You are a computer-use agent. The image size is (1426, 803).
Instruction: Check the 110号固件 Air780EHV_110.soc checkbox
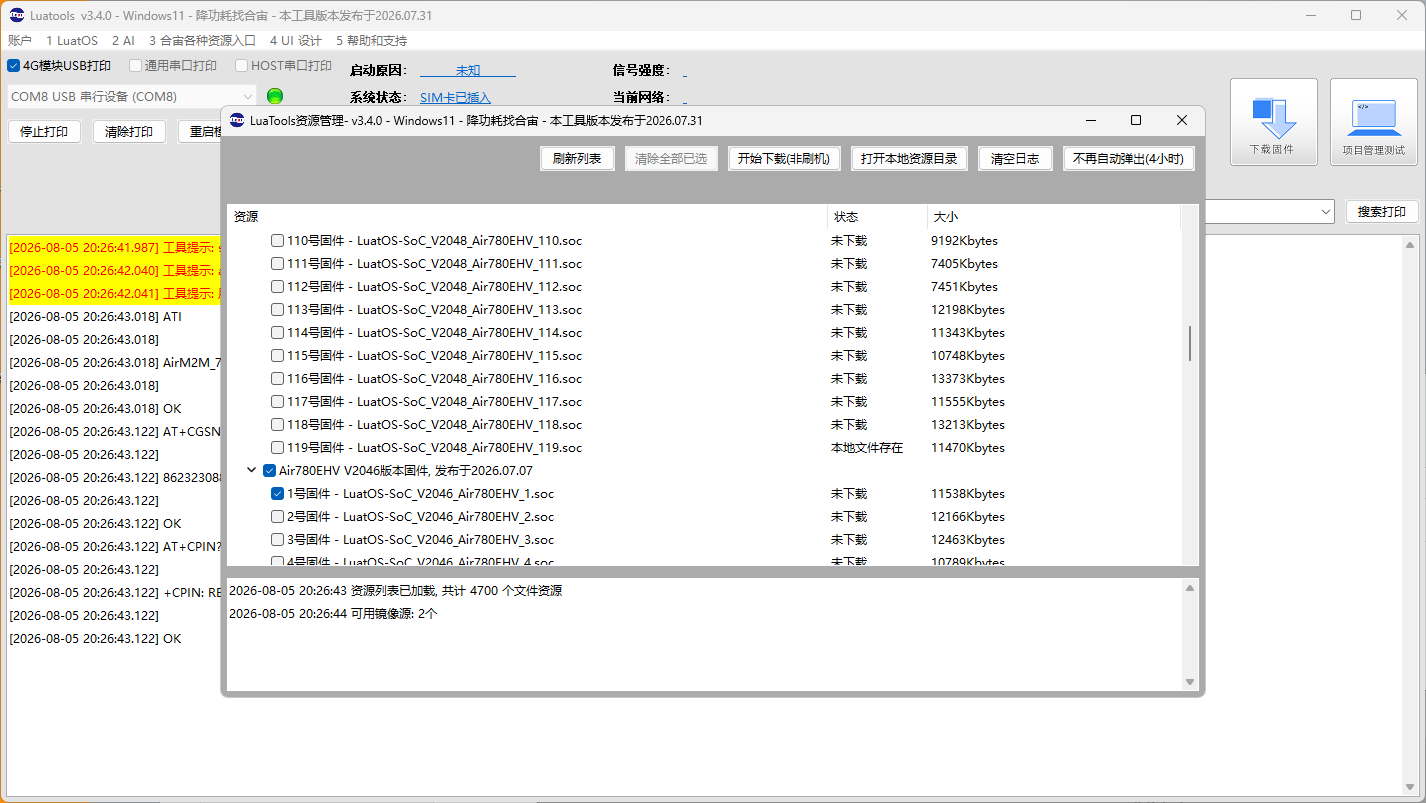coord(278,241)
